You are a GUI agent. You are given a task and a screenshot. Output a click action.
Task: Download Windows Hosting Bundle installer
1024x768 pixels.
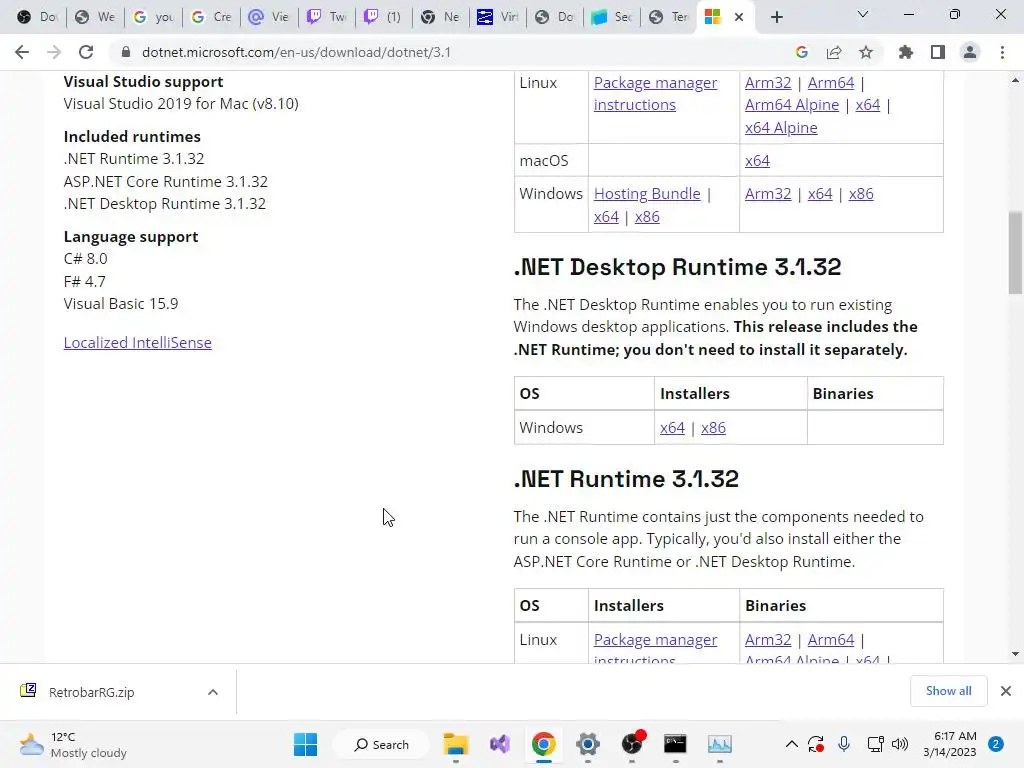(647, 194)
